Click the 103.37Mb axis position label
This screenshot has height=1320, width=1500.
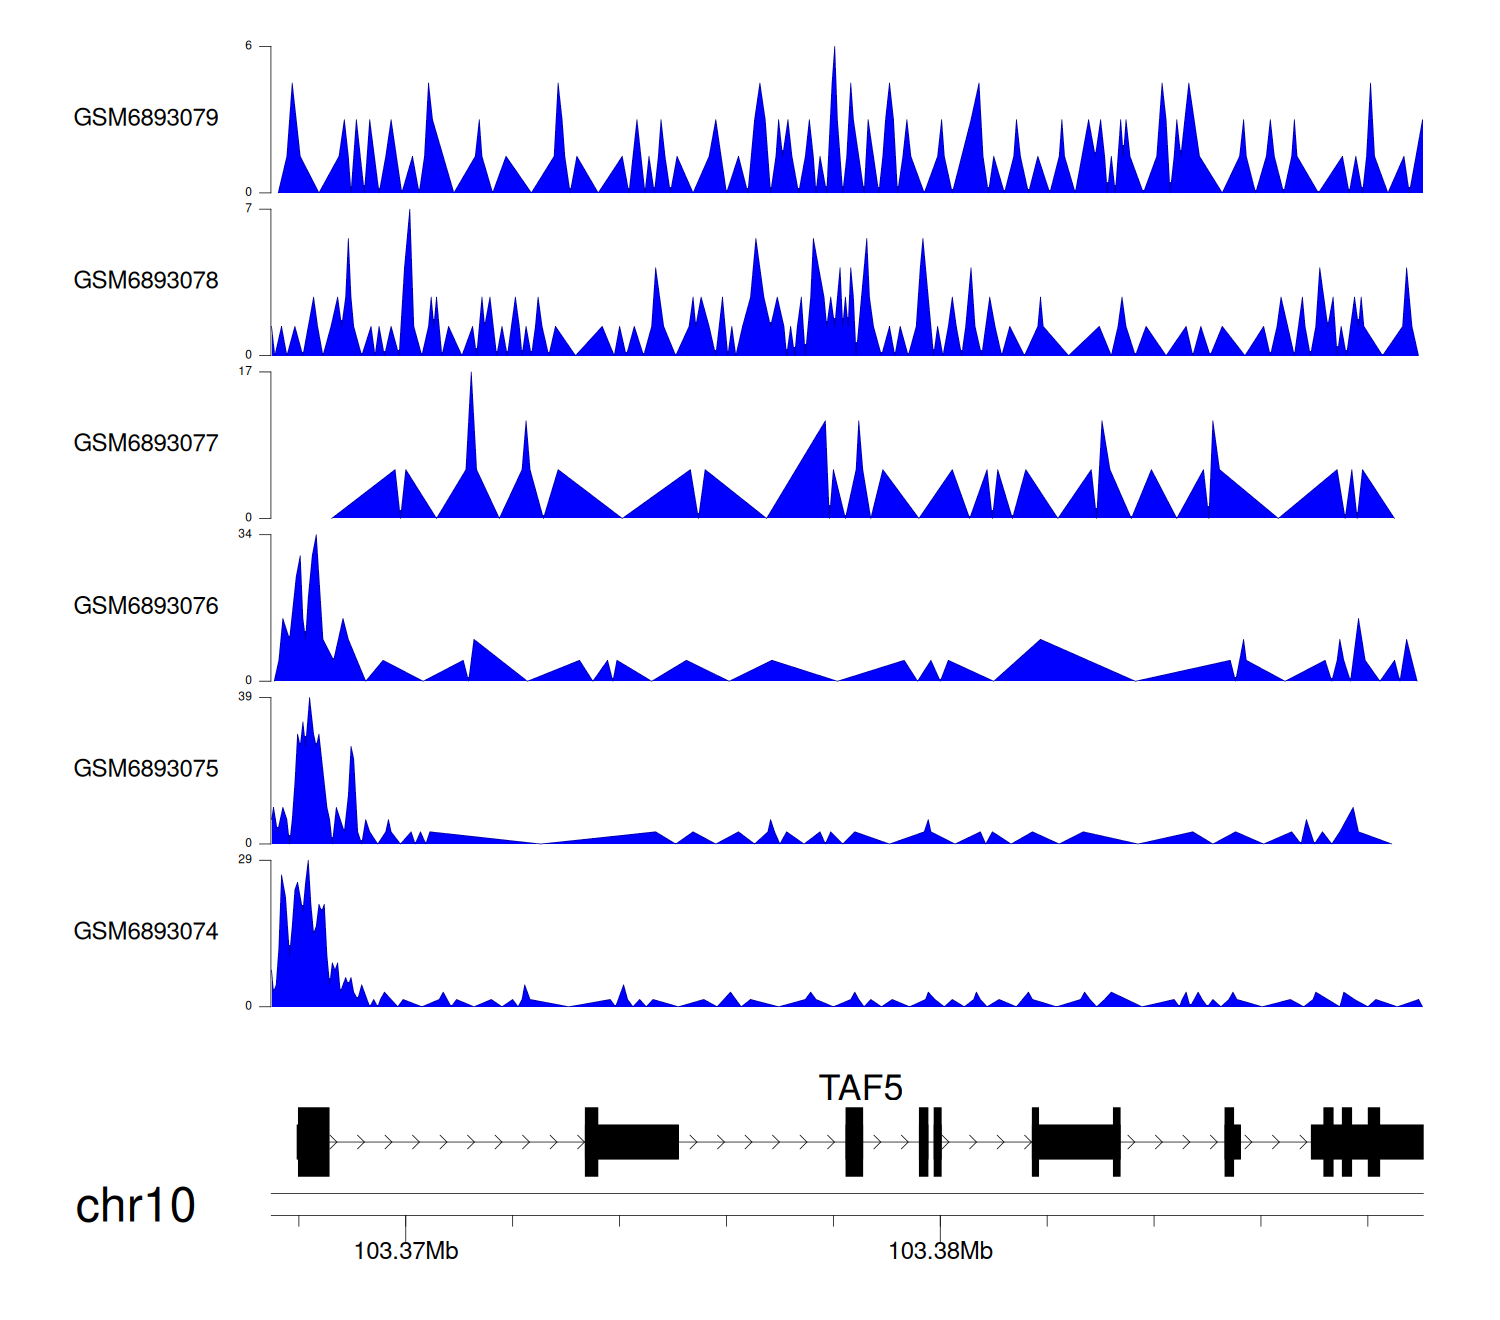click(406, 1251)
